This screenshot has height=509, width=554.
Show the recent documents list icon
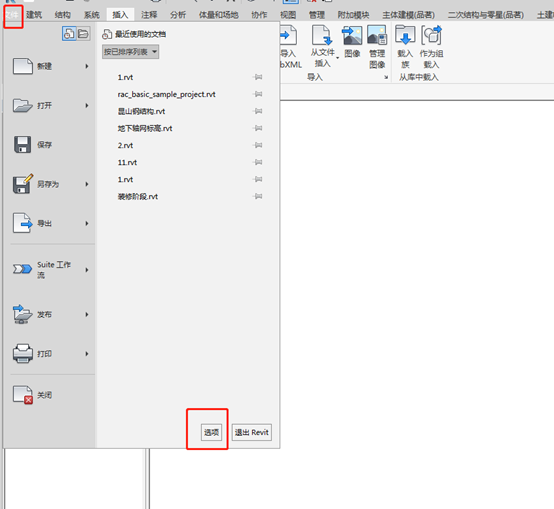pos(69,34)
